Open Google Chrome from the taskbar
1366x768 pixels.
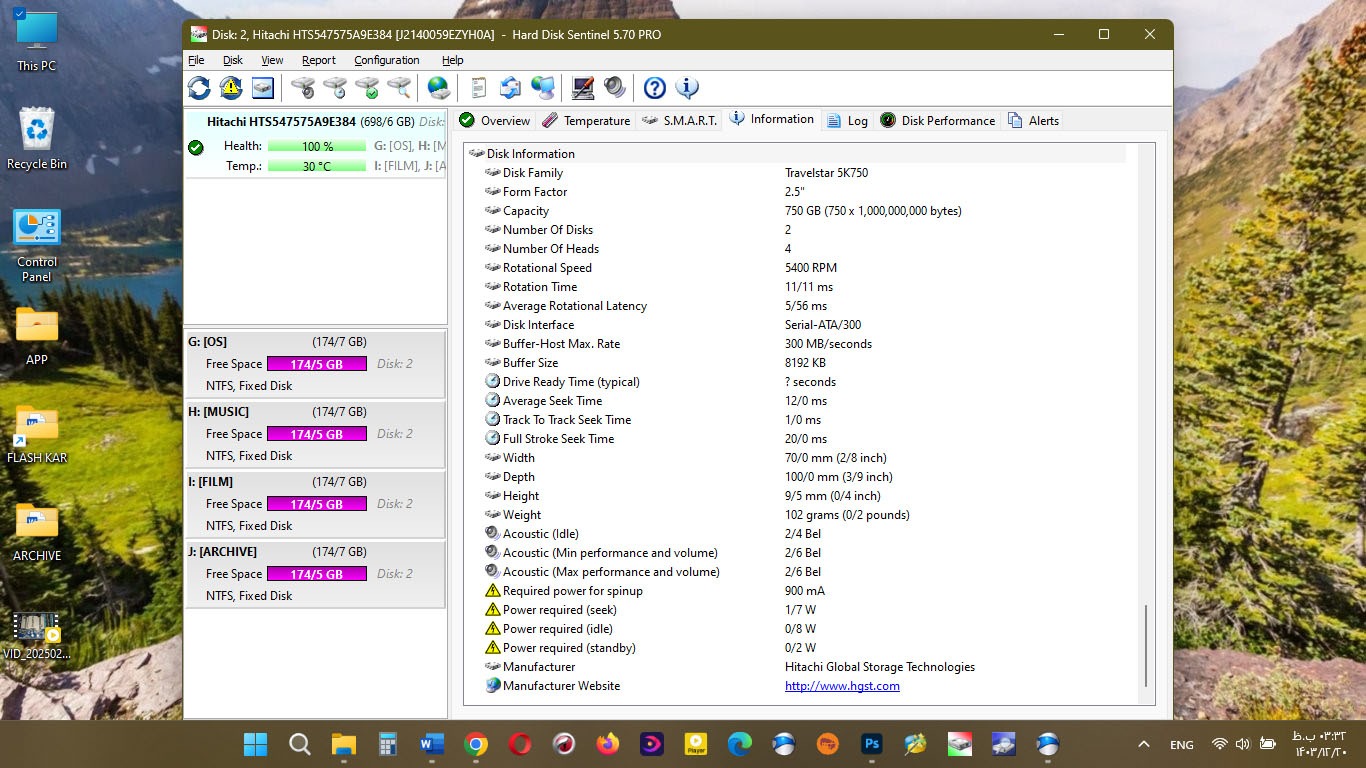(476, 744)
